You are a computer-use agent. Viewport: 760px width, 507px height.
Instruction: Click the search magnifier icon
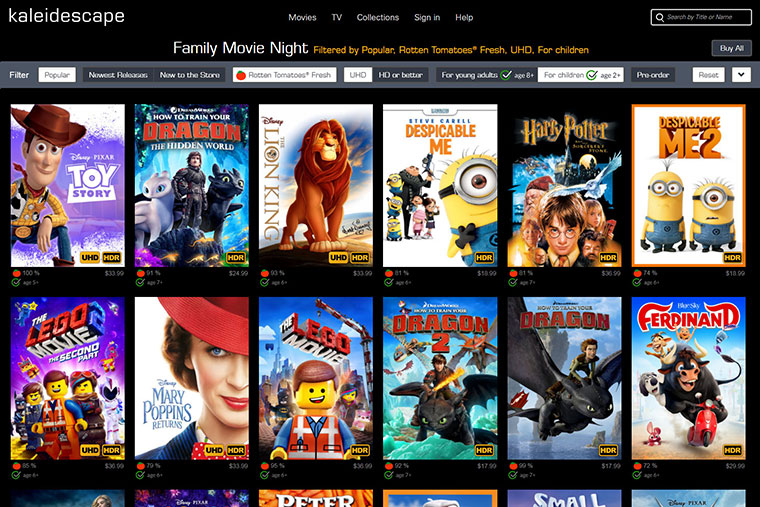(x=659, y=17)
